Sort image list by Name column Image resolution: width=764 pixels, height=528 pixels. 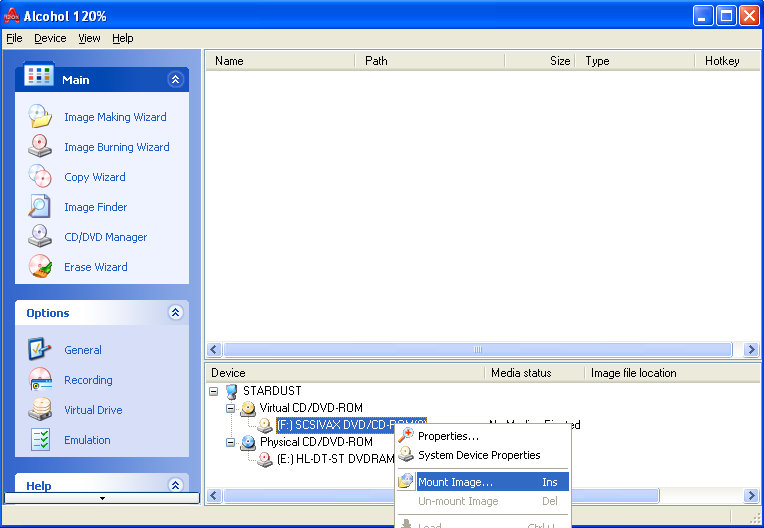281,61
